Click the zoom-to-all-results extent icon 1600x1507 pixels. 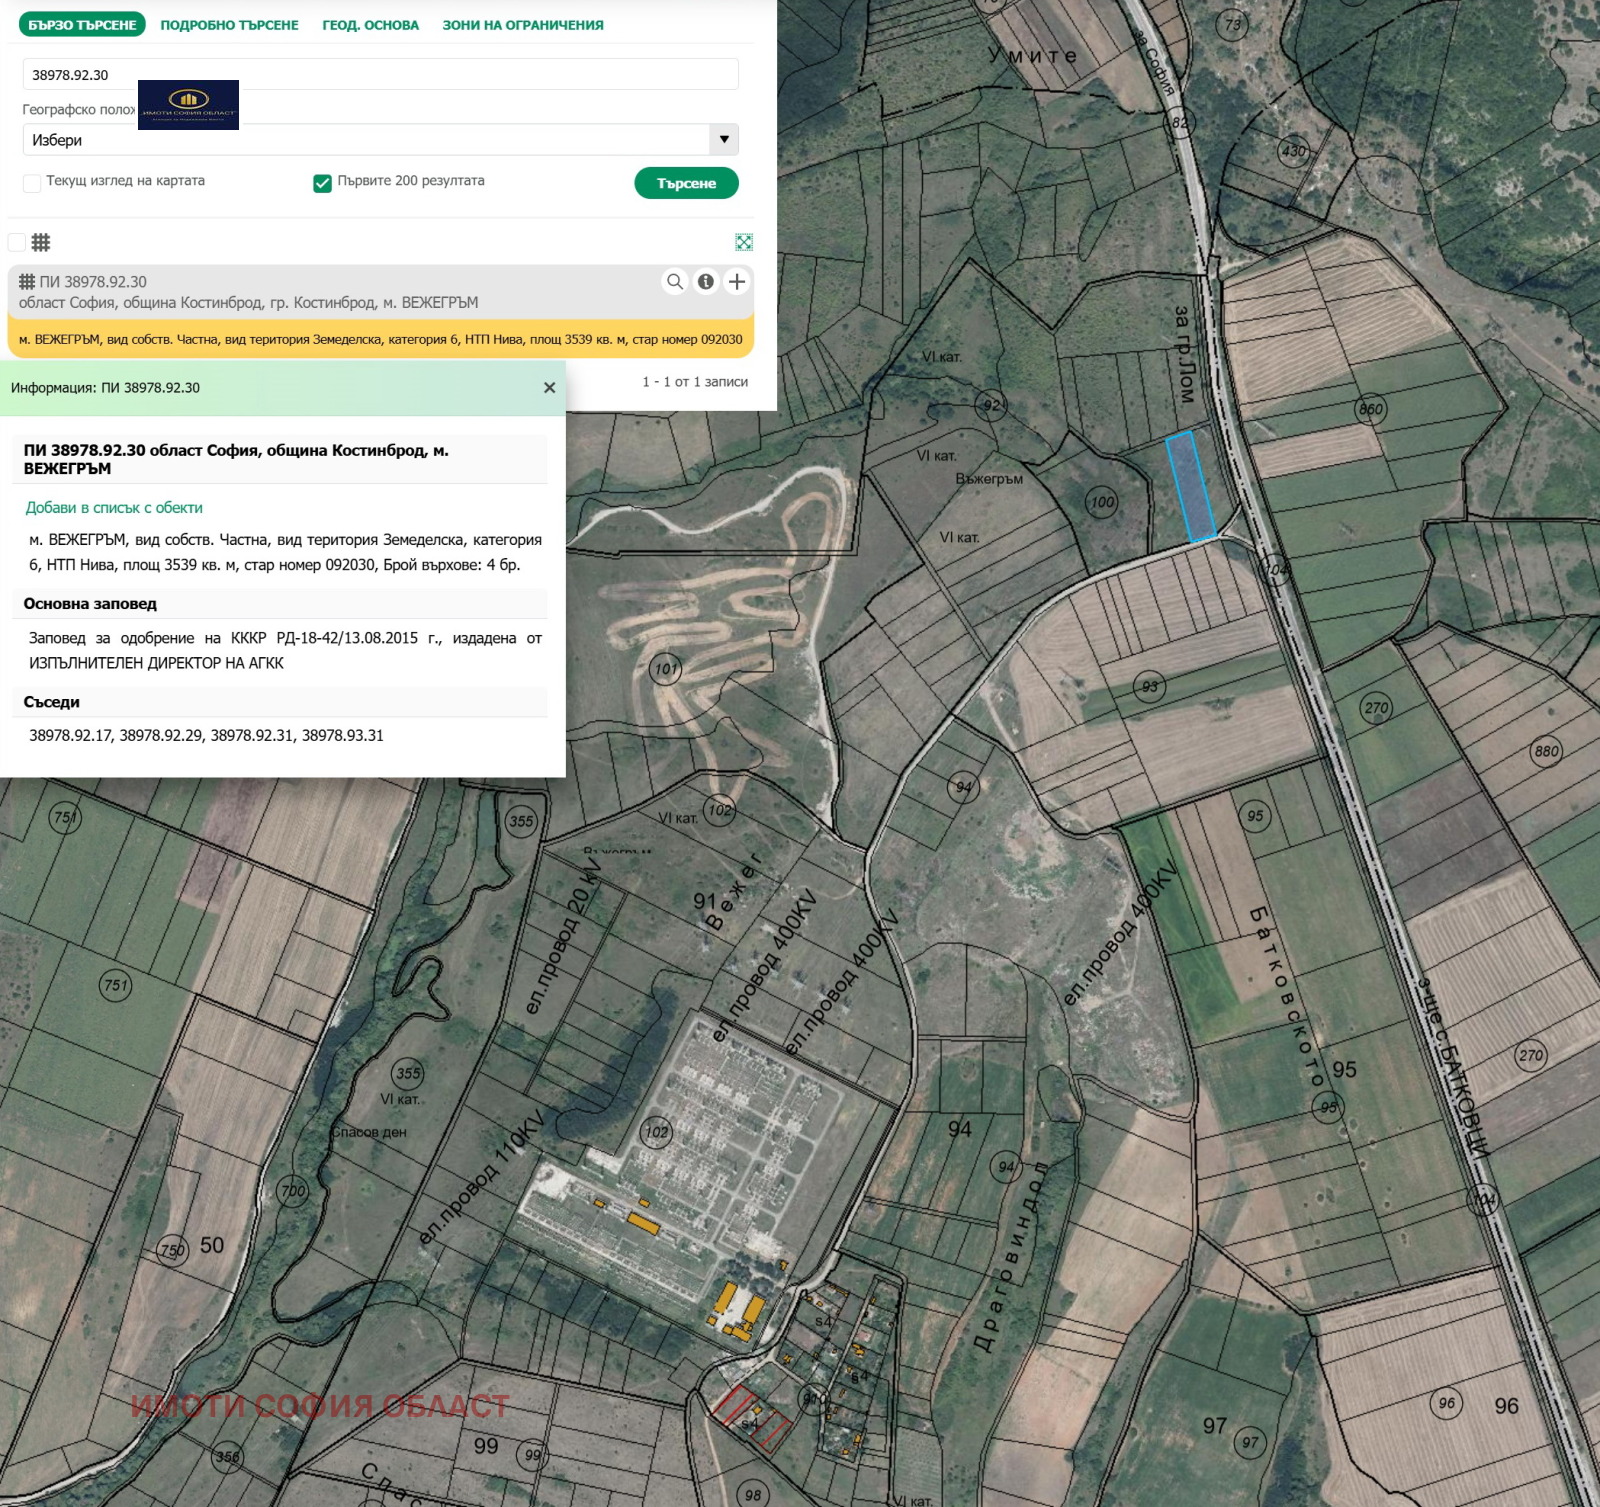pyautogui.click(x=744, y=242)
